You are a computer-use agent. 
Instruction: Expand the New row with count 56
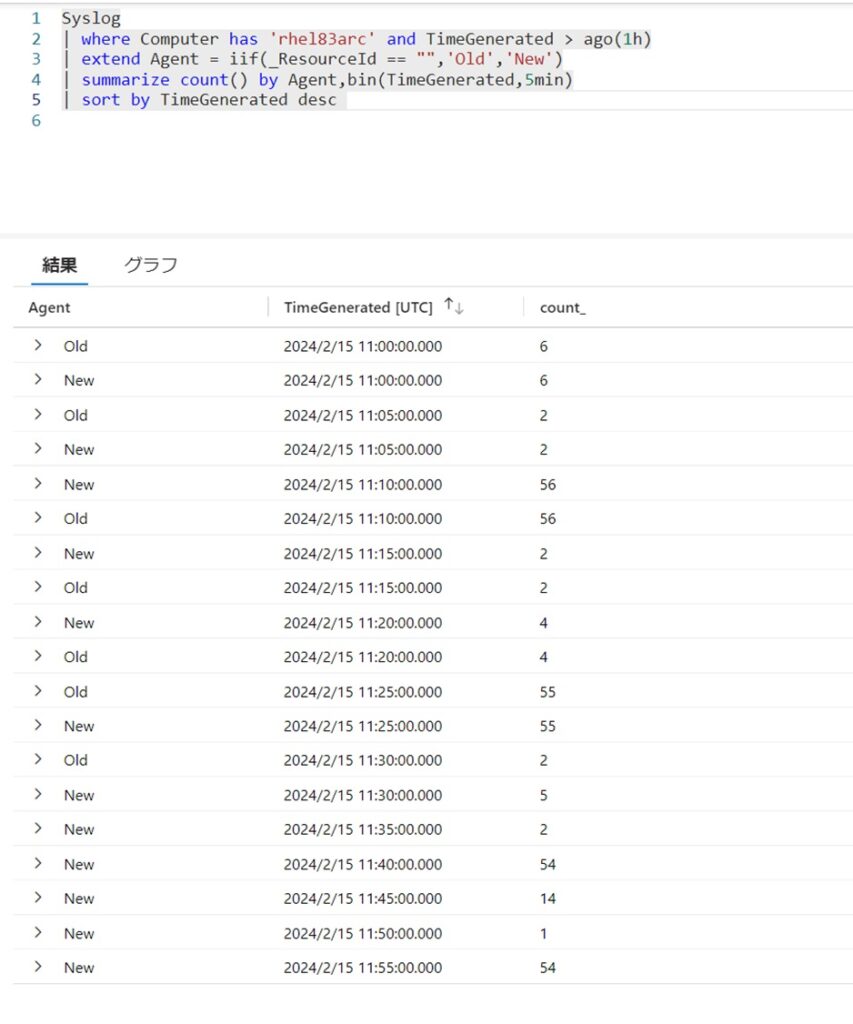point(37,484)
